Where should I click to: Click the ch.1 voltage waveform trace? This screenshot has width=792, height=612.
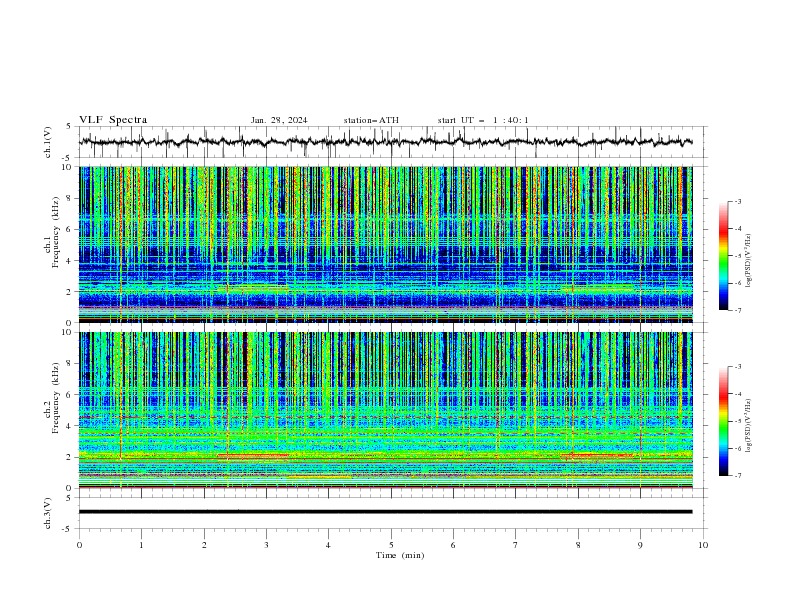[x=385, y=142]
